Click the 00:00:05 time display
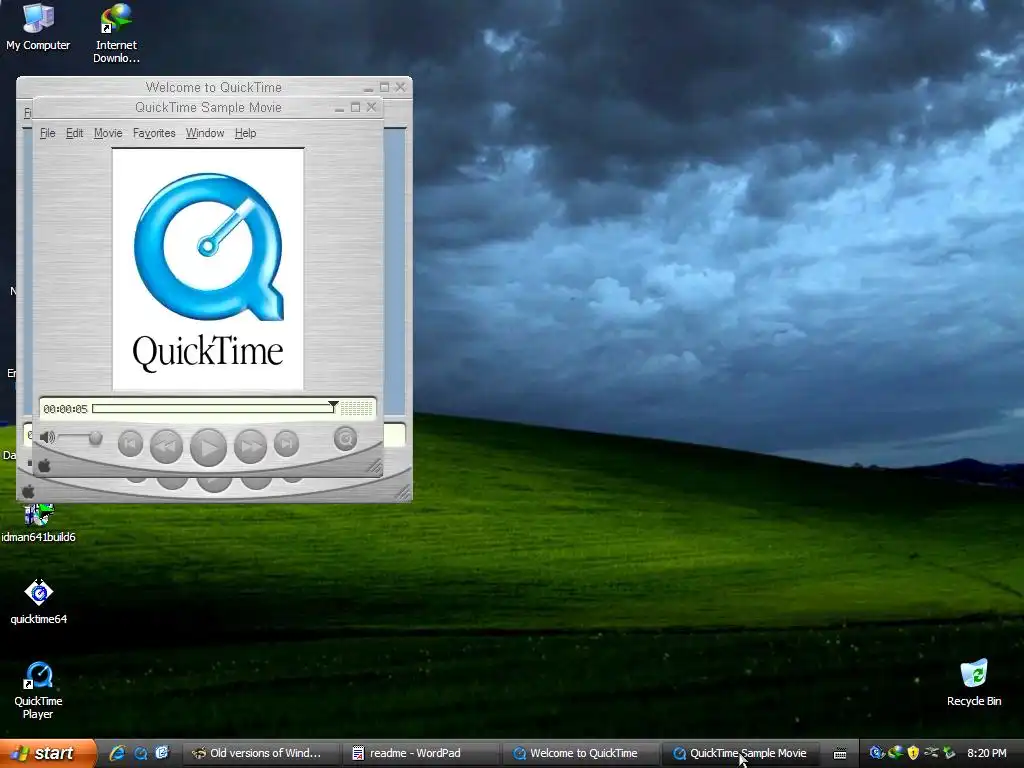This screenshot has width=1024, height=768. click(65, 409)
